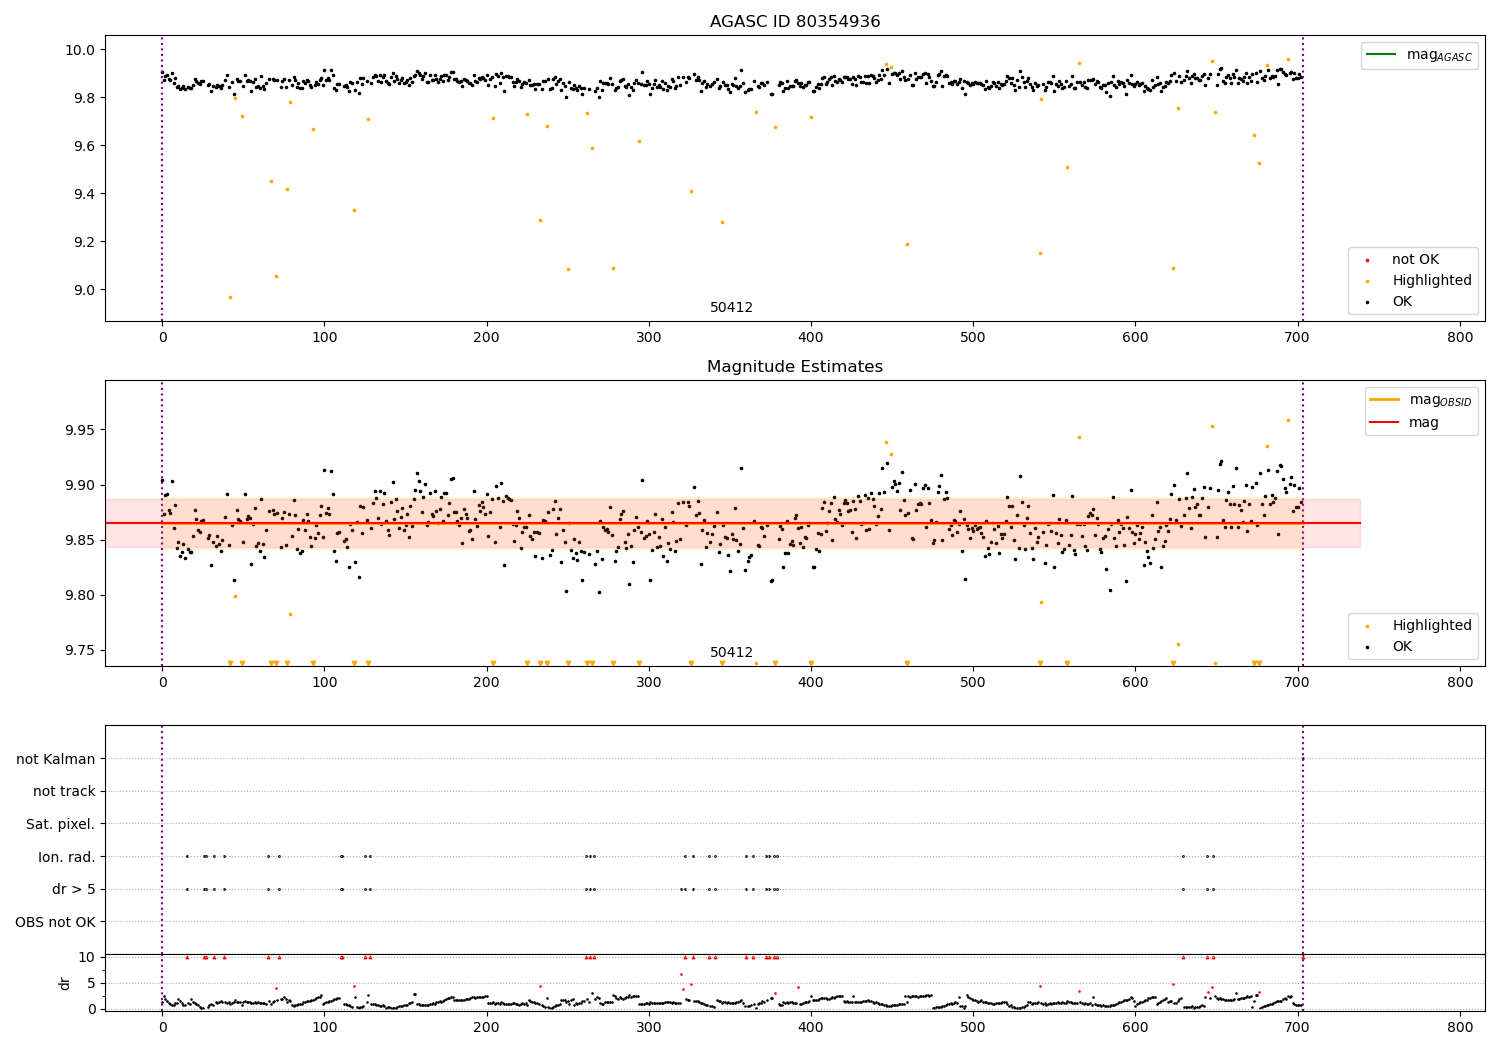Screen dimensions: 1500x1050
Task: Click the '9.0' y-axis tick label
Action: (x=84, y=290)
